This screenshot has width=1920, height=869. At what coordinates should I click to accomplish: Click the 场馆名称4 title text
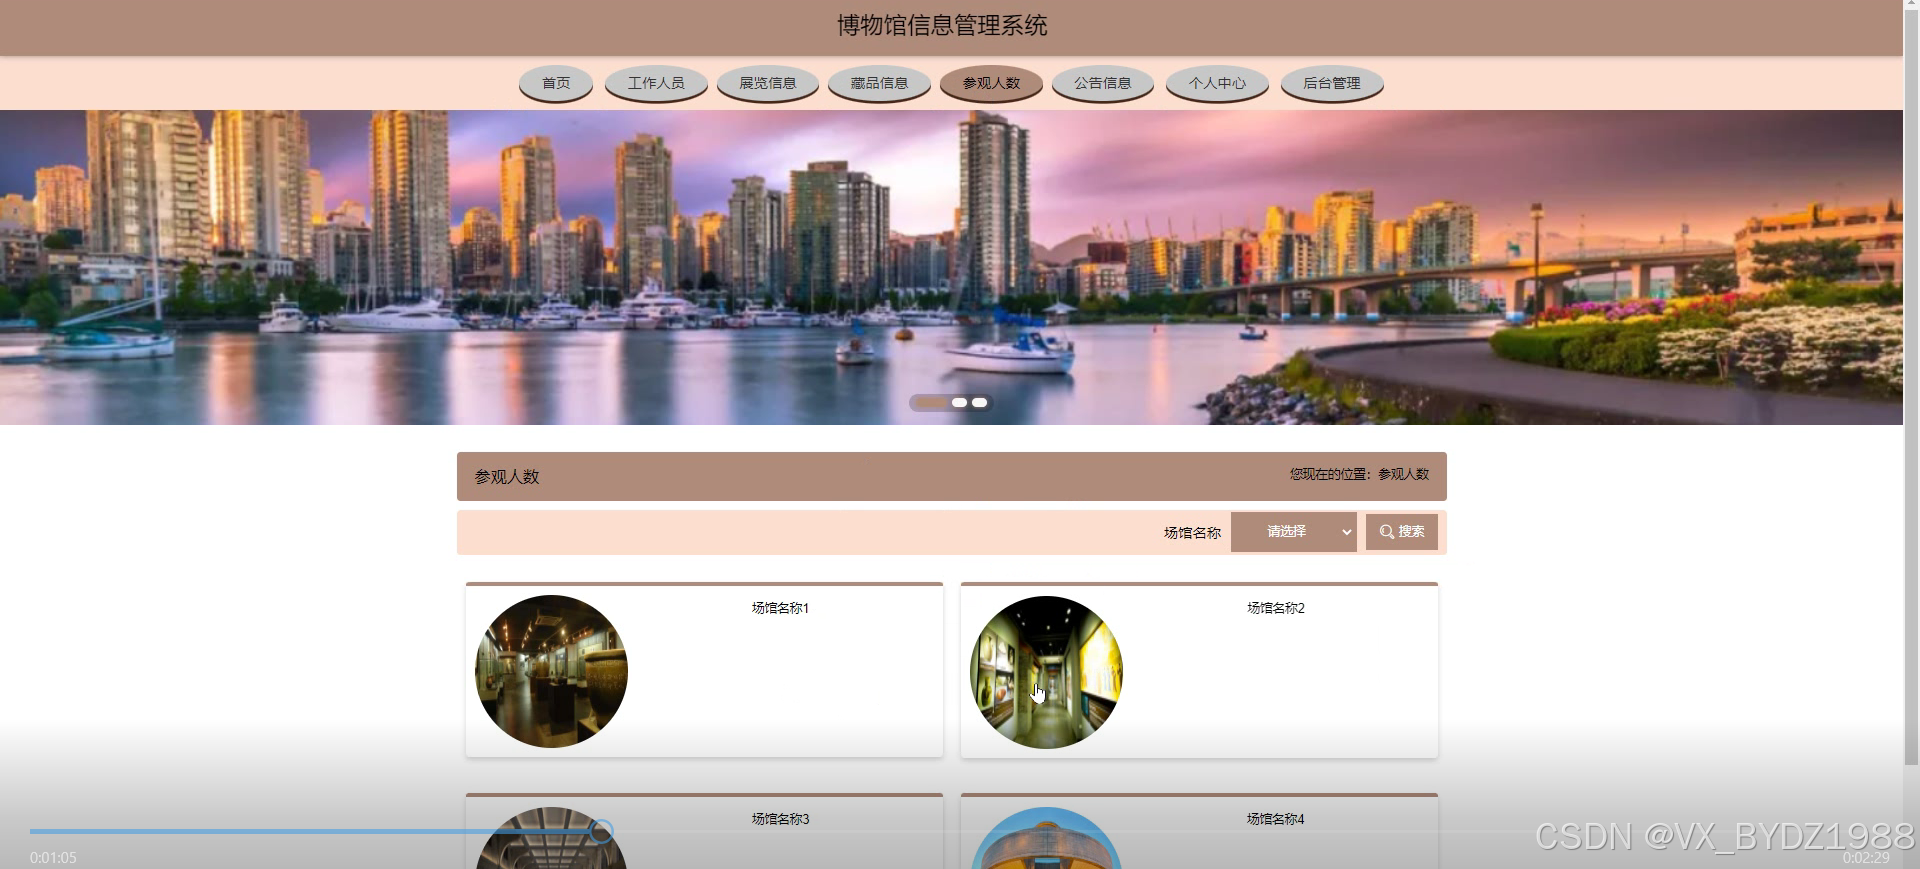1276,819
